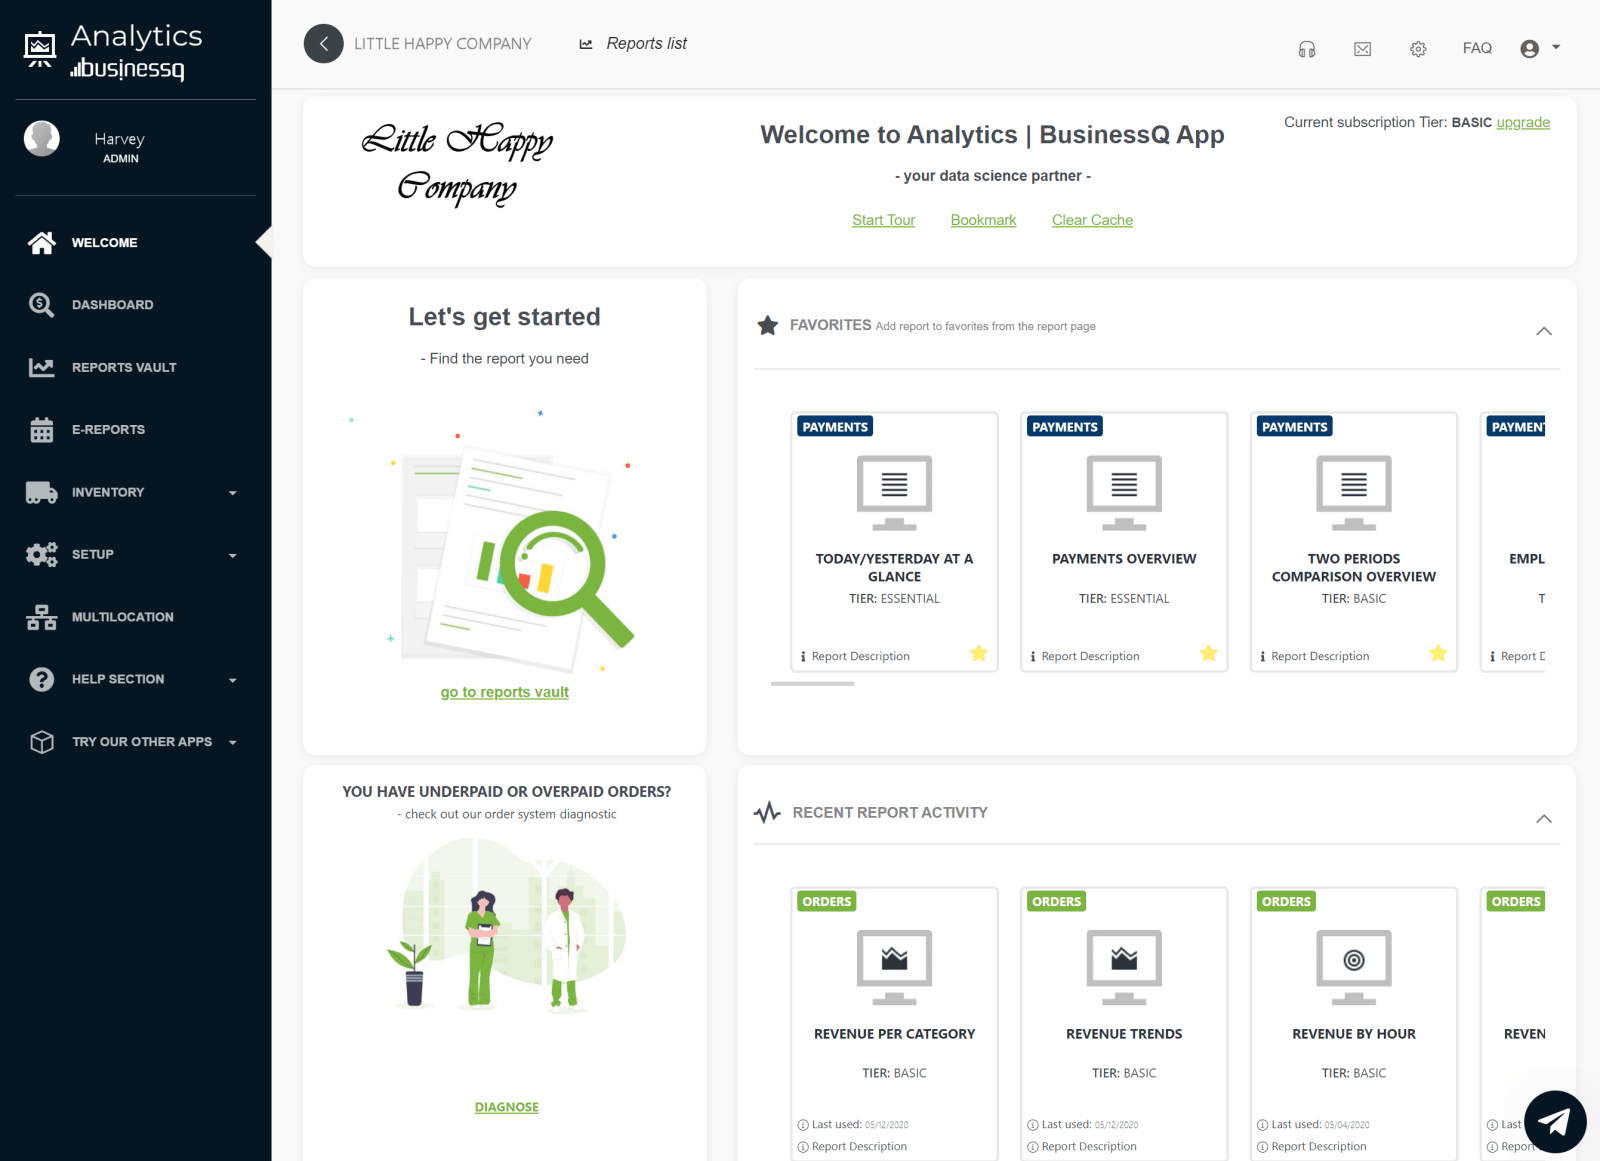
Task: Open the messages envelope icon
Action: click(x=1362, y=47)
